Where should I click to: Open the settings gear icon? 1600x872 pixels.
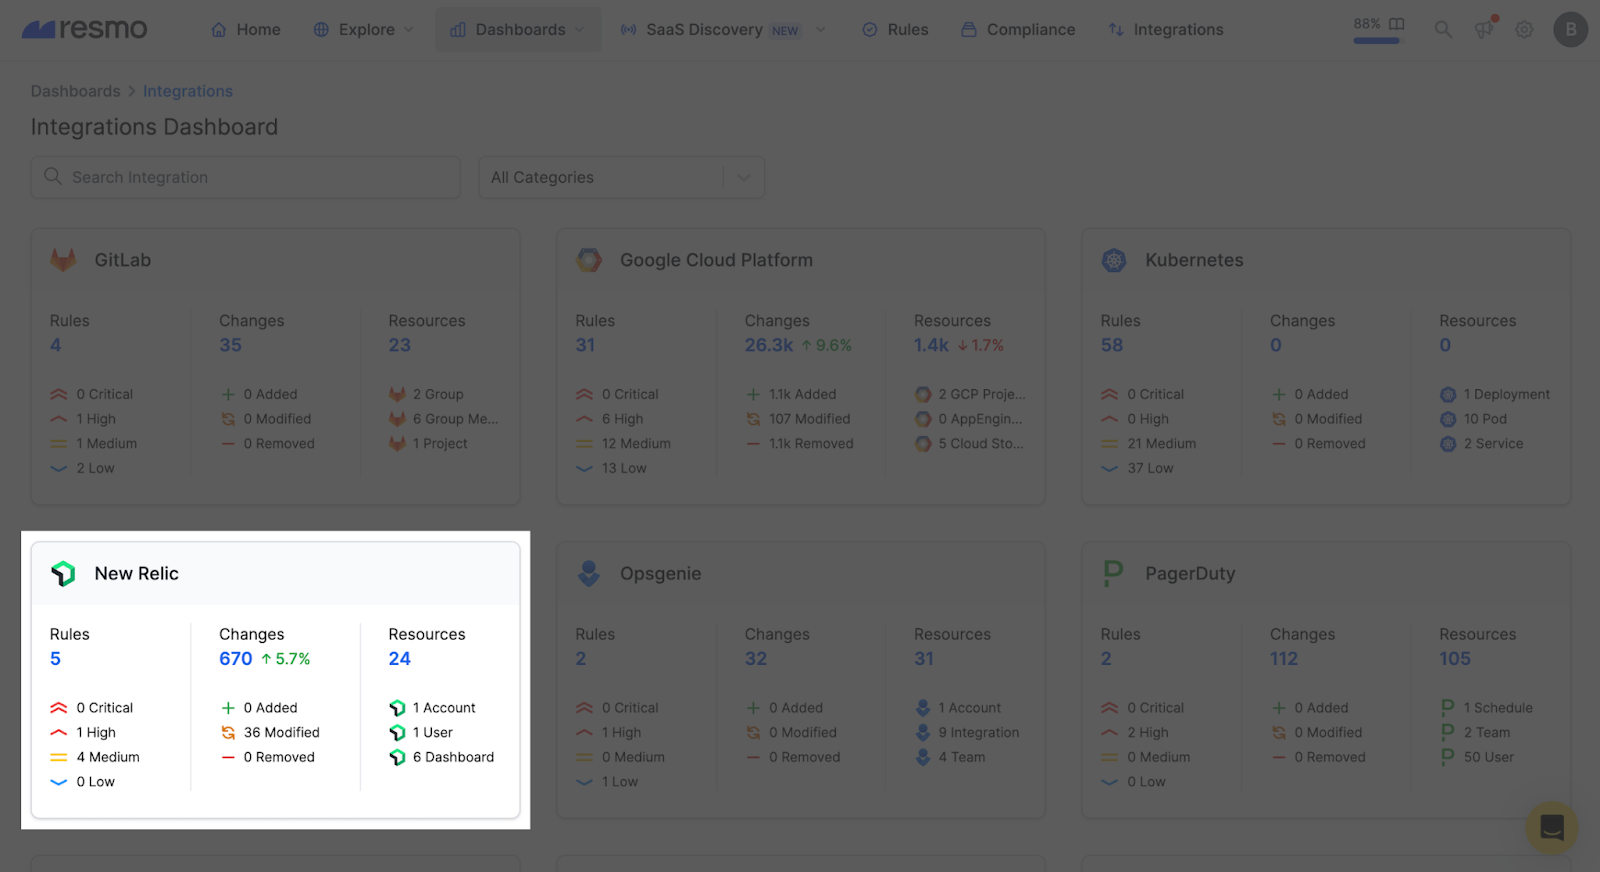pos(1524,30)
